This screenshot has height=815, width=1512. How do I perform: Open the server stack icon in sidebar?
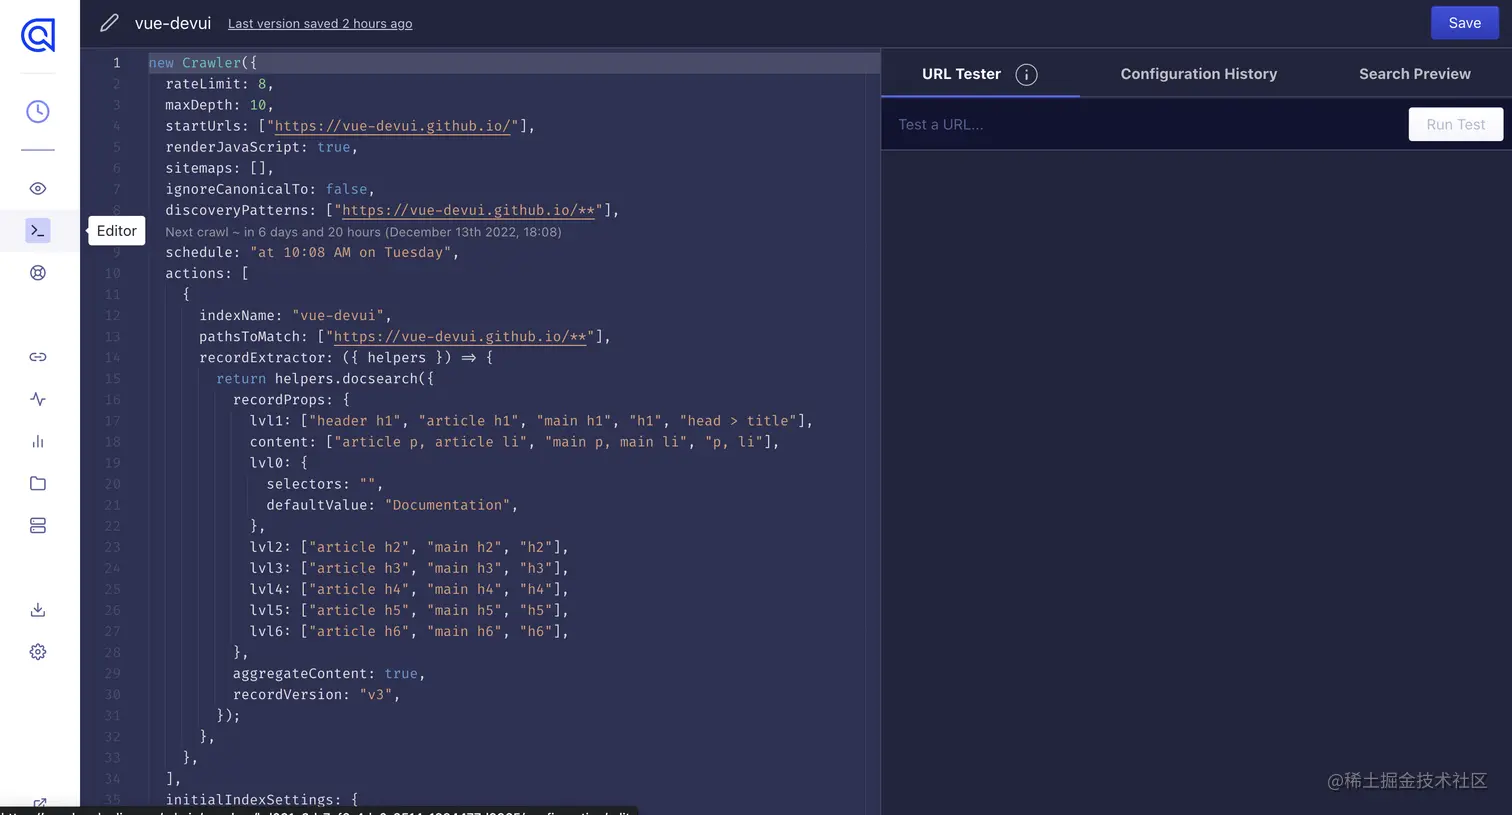(x=38, y=525)
